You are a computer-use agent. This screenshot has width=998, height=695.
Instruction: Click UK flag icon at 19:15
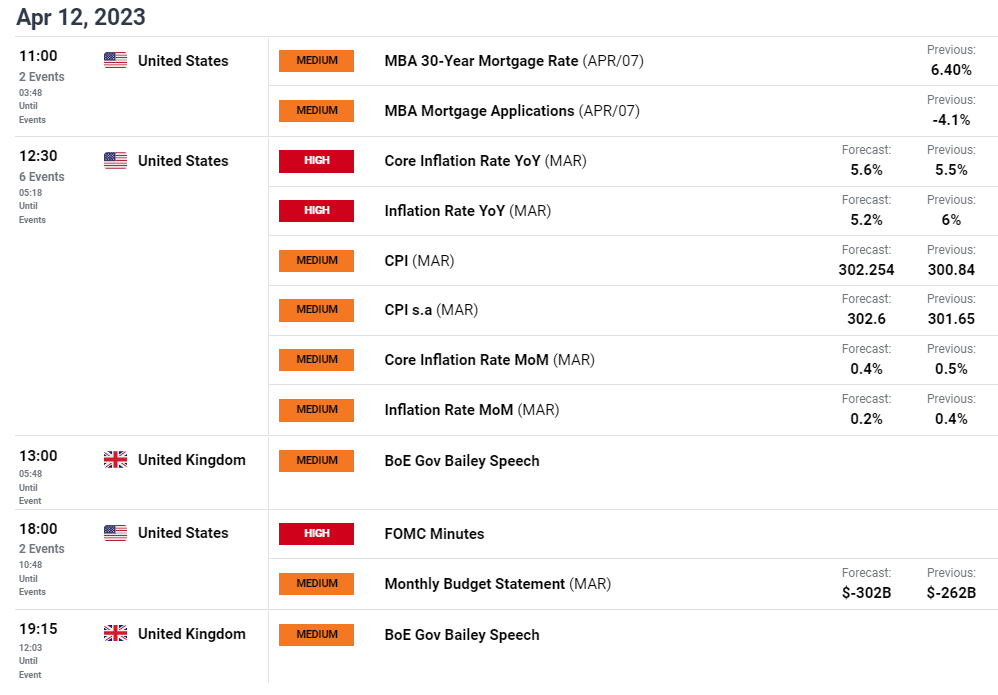pos(115,633)
